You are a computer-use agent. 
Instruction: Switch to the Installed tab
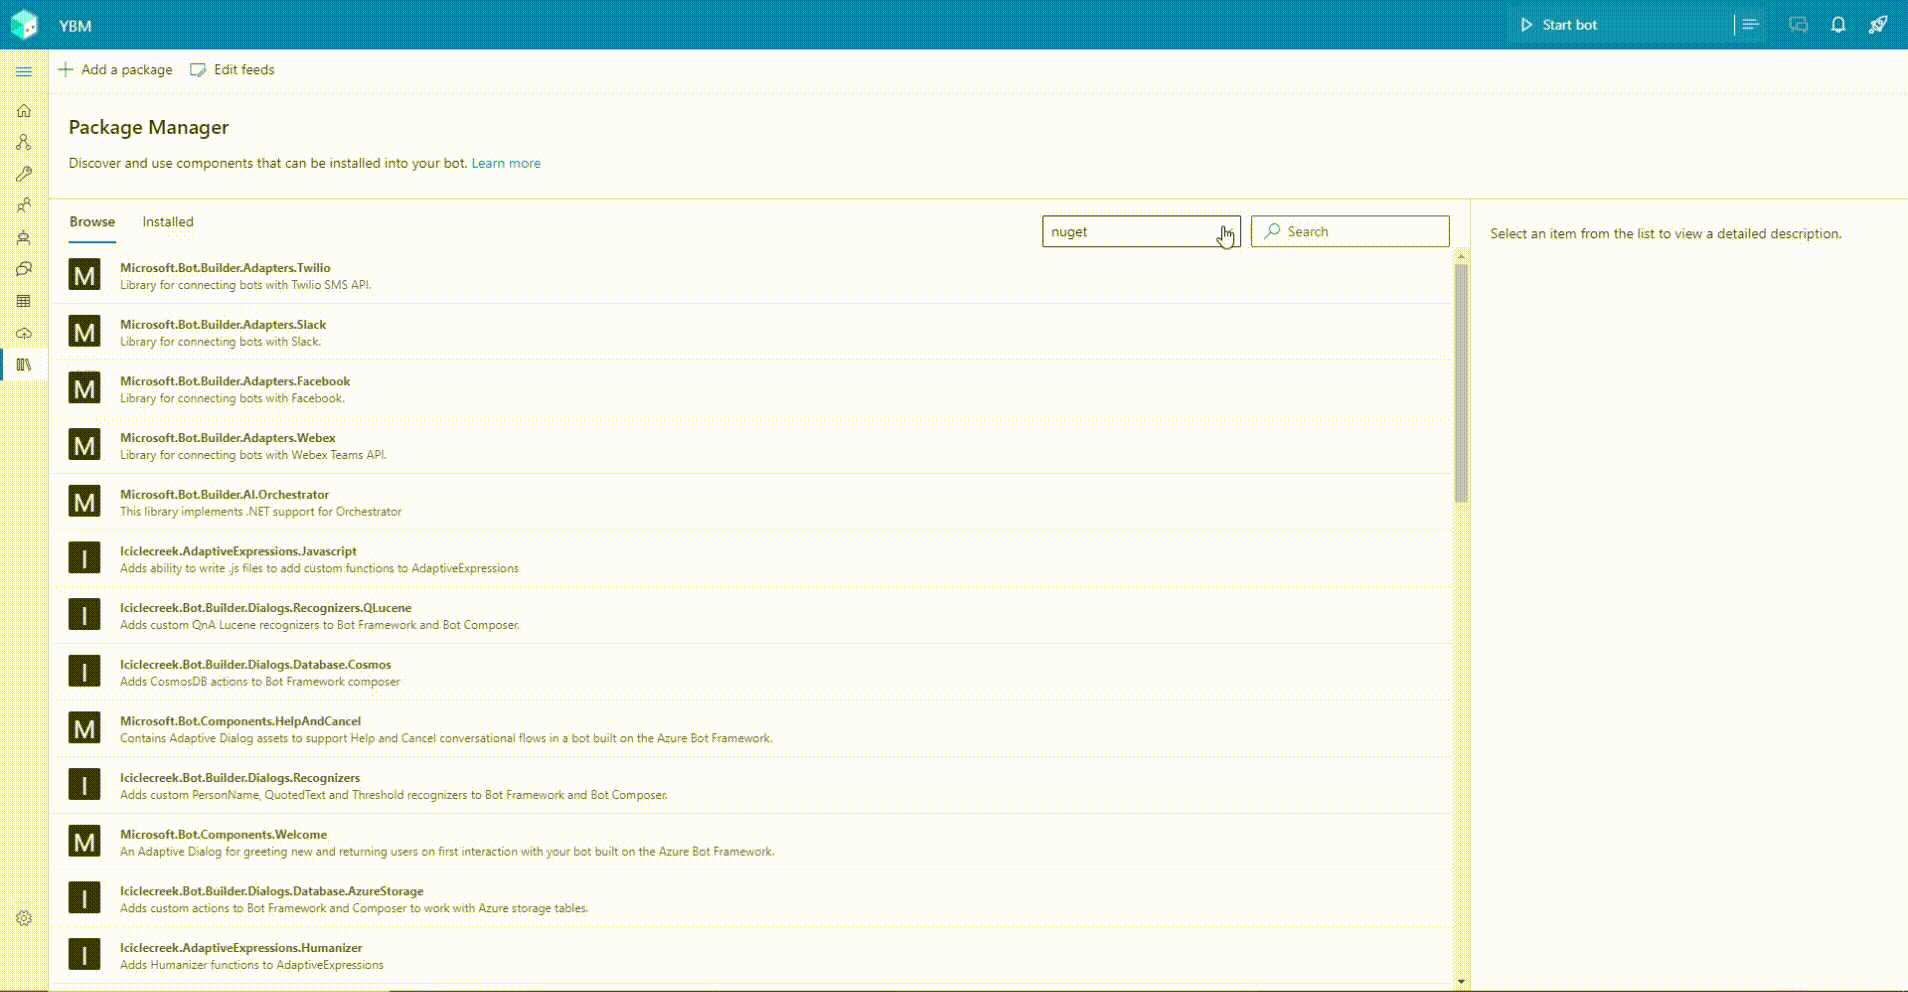point(167,221)
